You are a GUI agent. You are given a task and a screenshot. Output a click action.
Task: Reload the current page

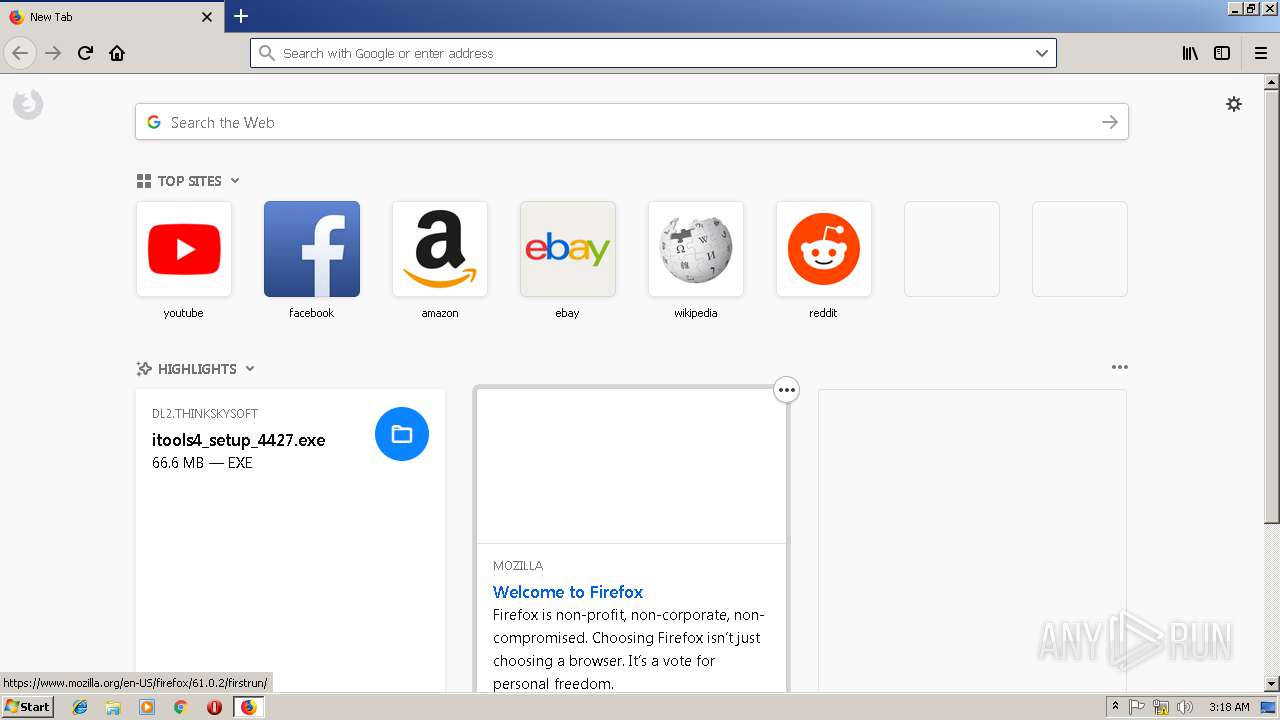point(85,53)
